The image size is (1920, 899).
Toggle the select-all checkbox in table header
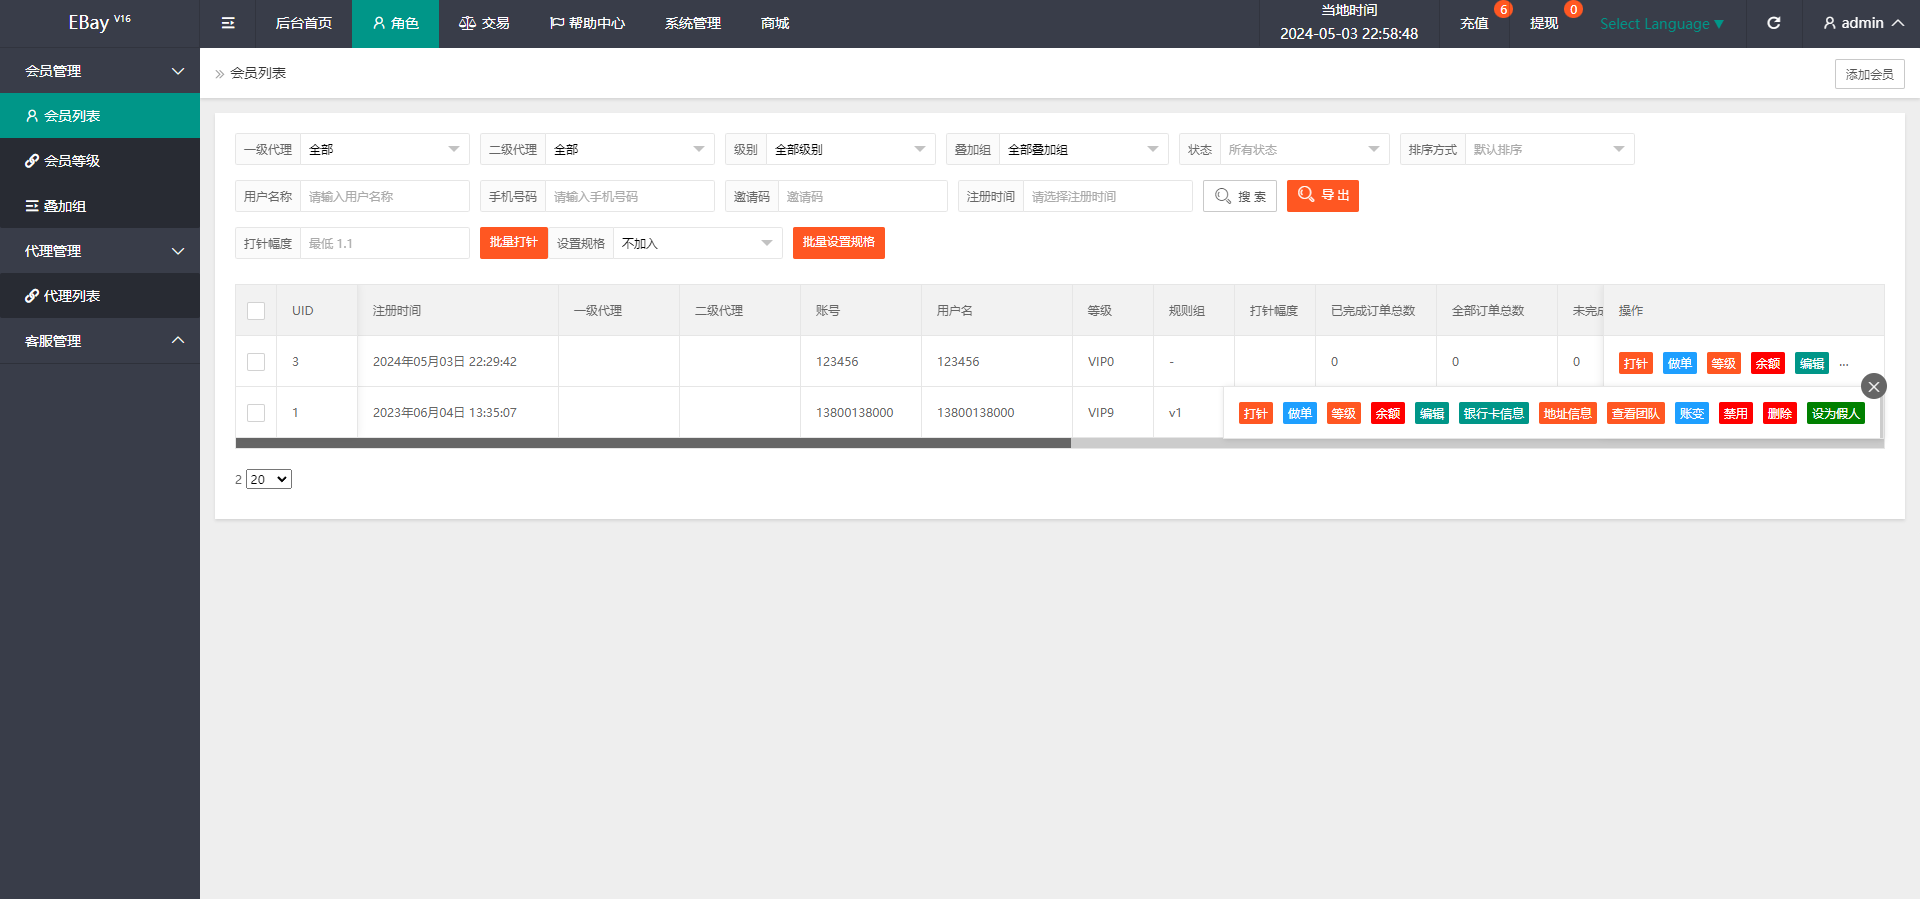tap(256, 311)
